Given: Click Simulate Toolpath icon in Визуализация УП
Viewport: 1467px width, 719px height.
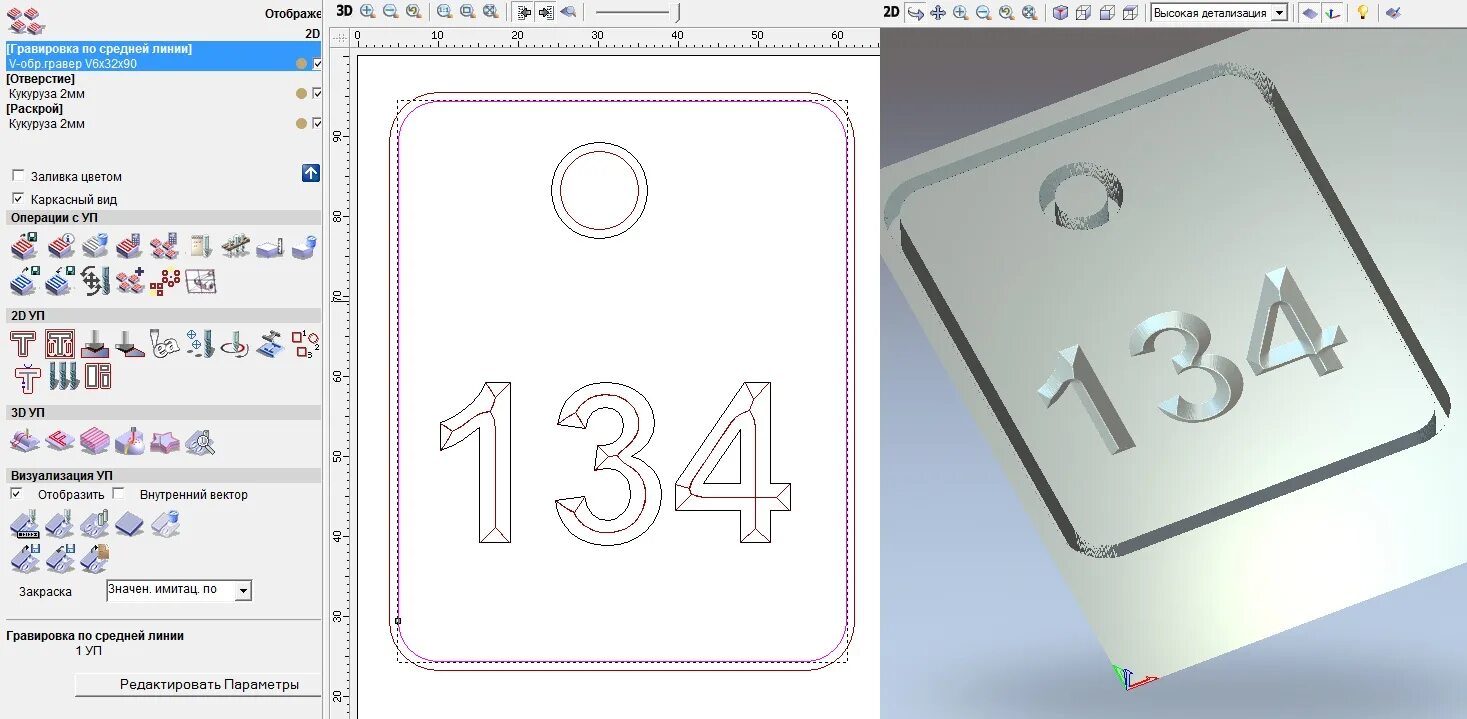Looking at the screenshot, I should click(24, 523).
